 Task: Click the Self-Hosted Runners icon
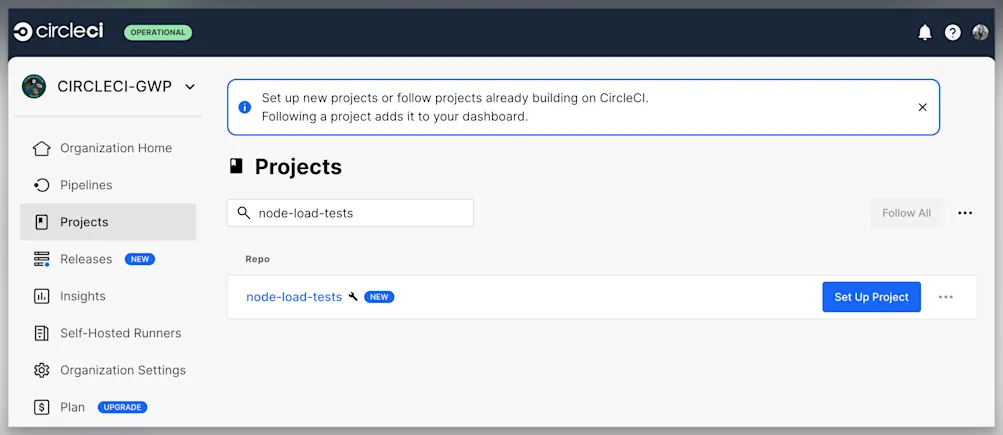[x=42, y=333]
